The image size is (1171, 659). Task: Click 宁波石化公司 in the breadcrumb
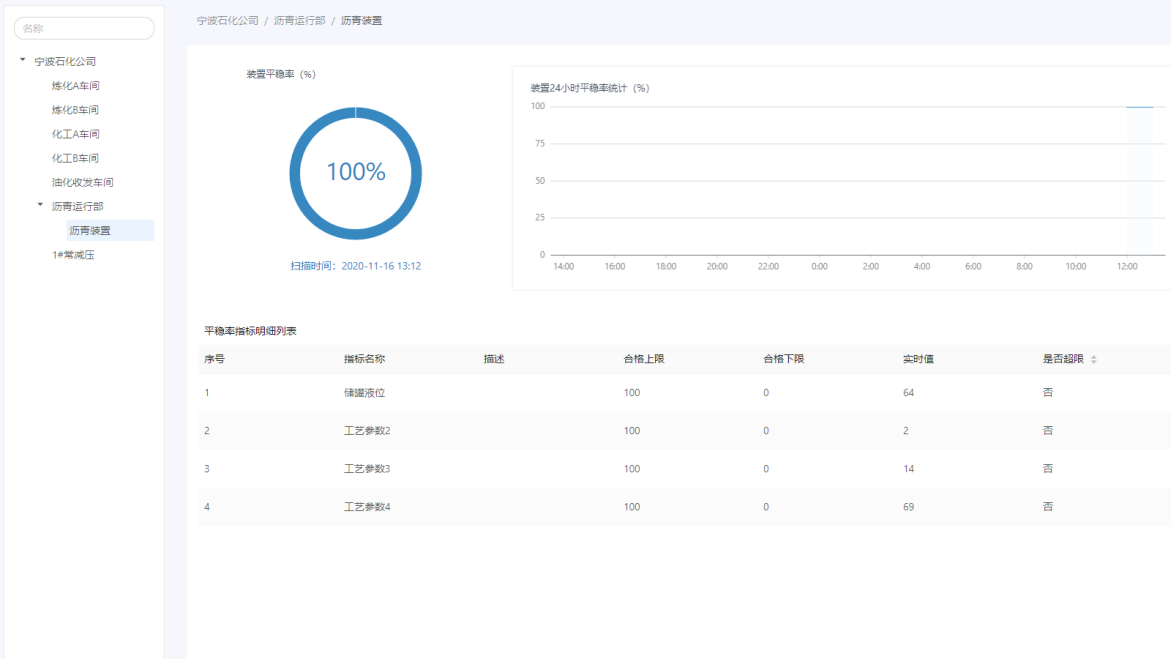pos(227,20)
